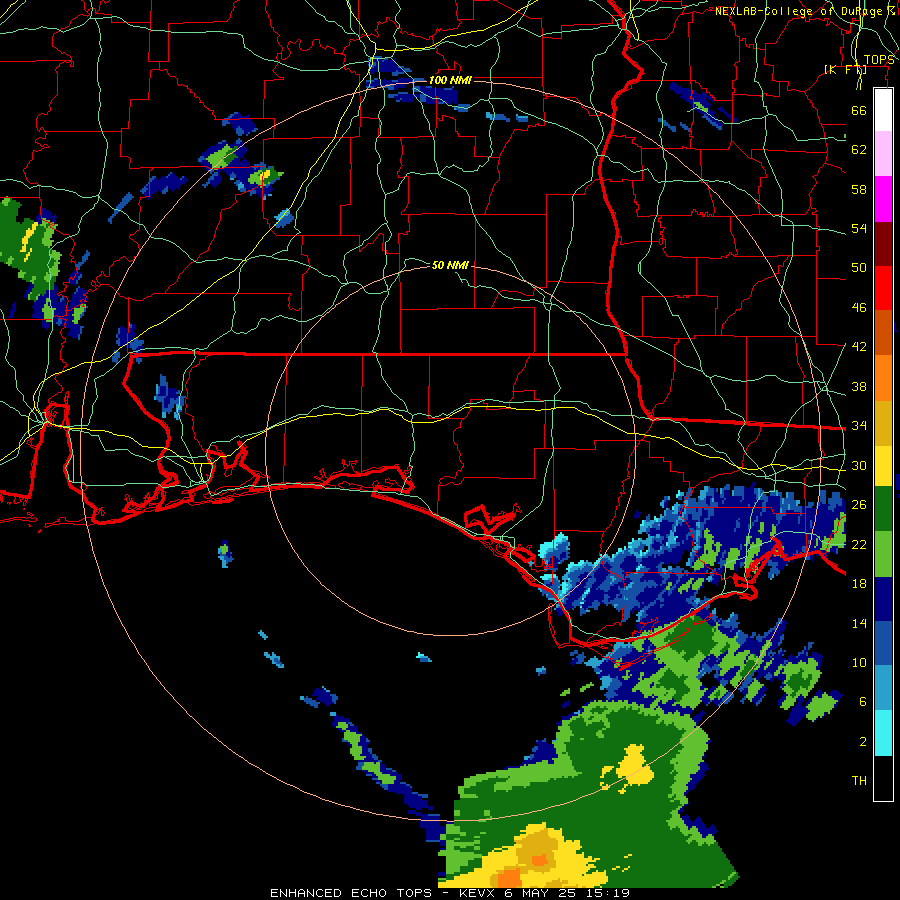Click the legend value '26'

click(x=859, y=505)
